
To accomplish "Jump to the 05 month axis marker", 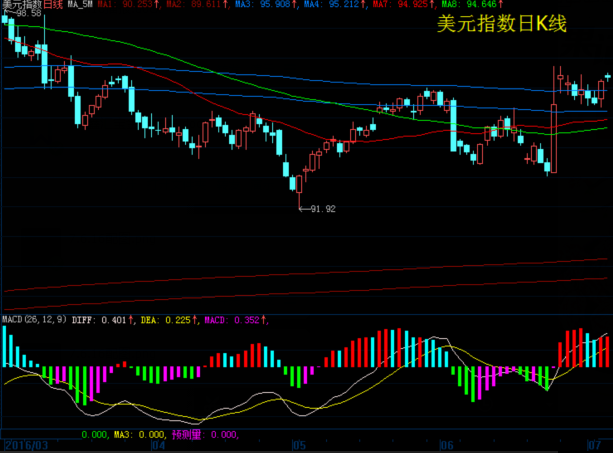I will coord(298,444).
